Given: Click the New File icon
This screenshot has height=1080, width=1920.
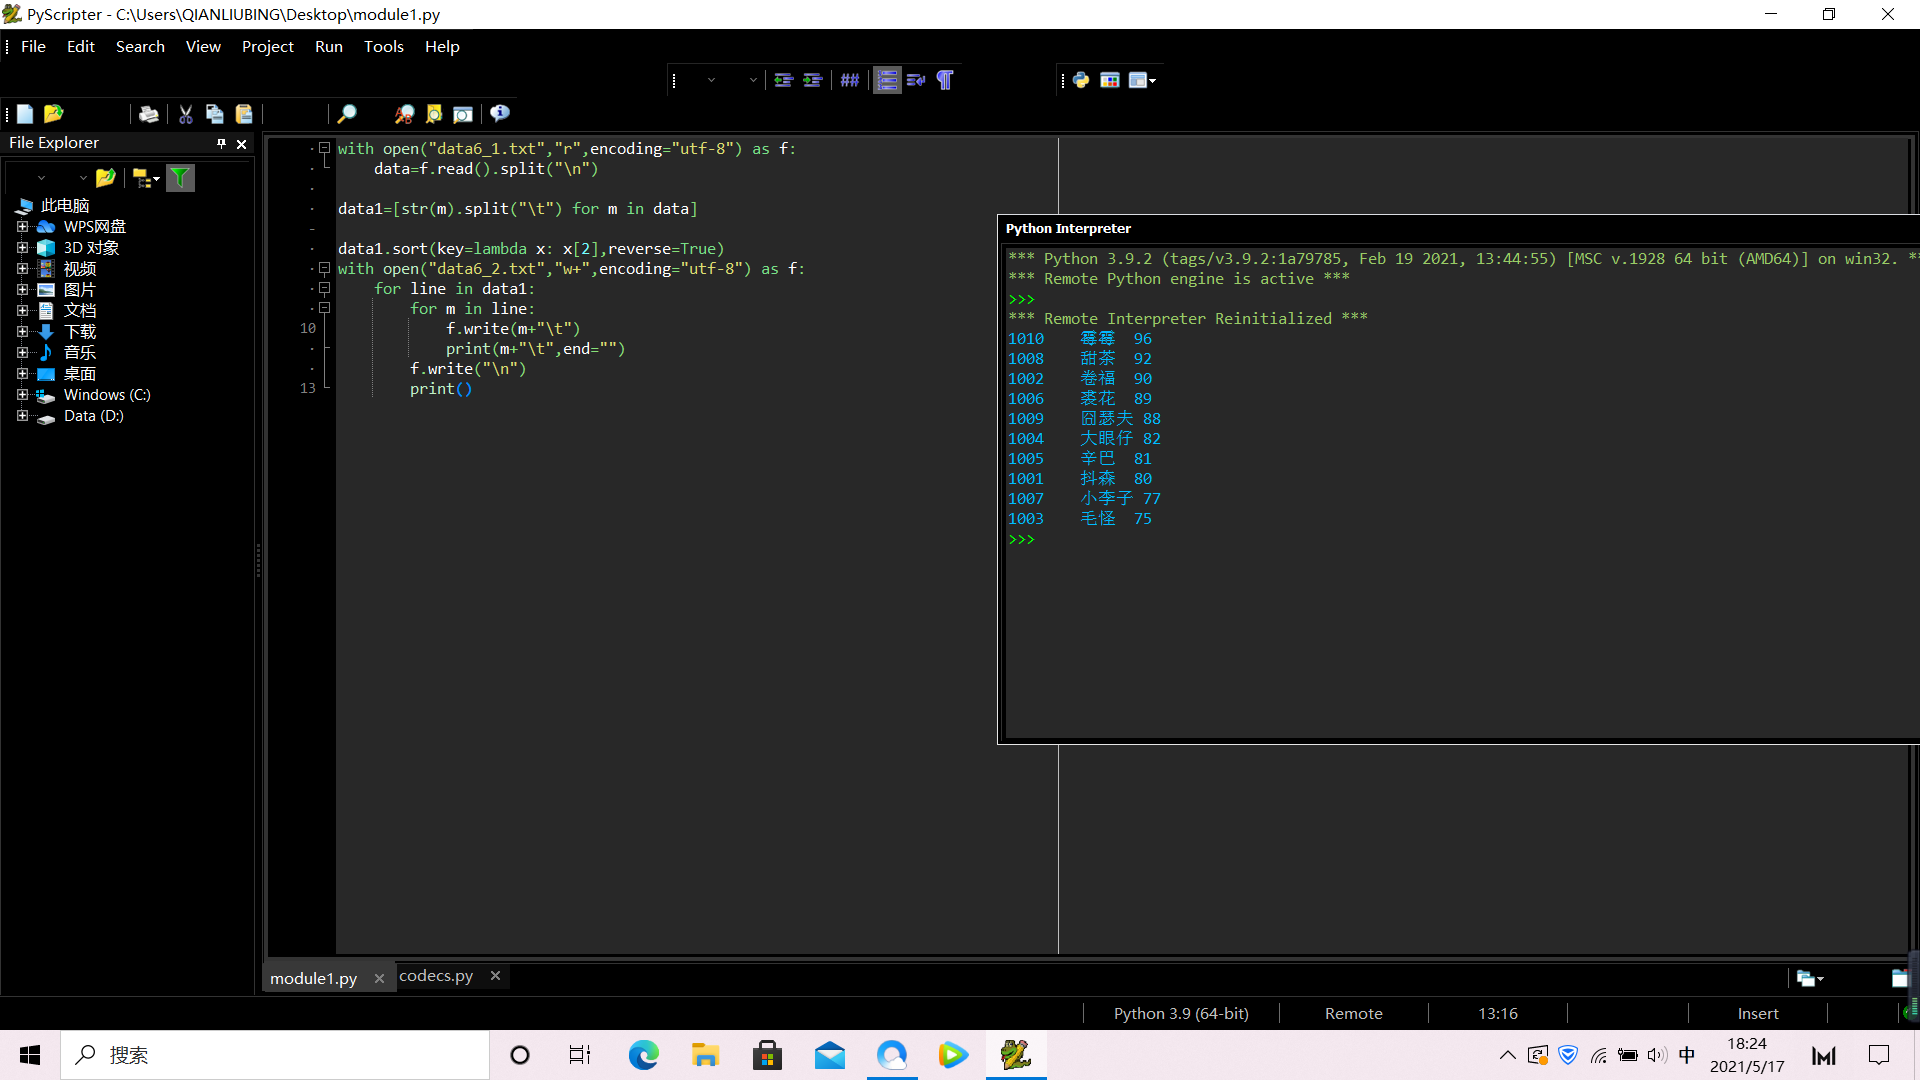Looking at the screenshot, I should pos(25,114).
